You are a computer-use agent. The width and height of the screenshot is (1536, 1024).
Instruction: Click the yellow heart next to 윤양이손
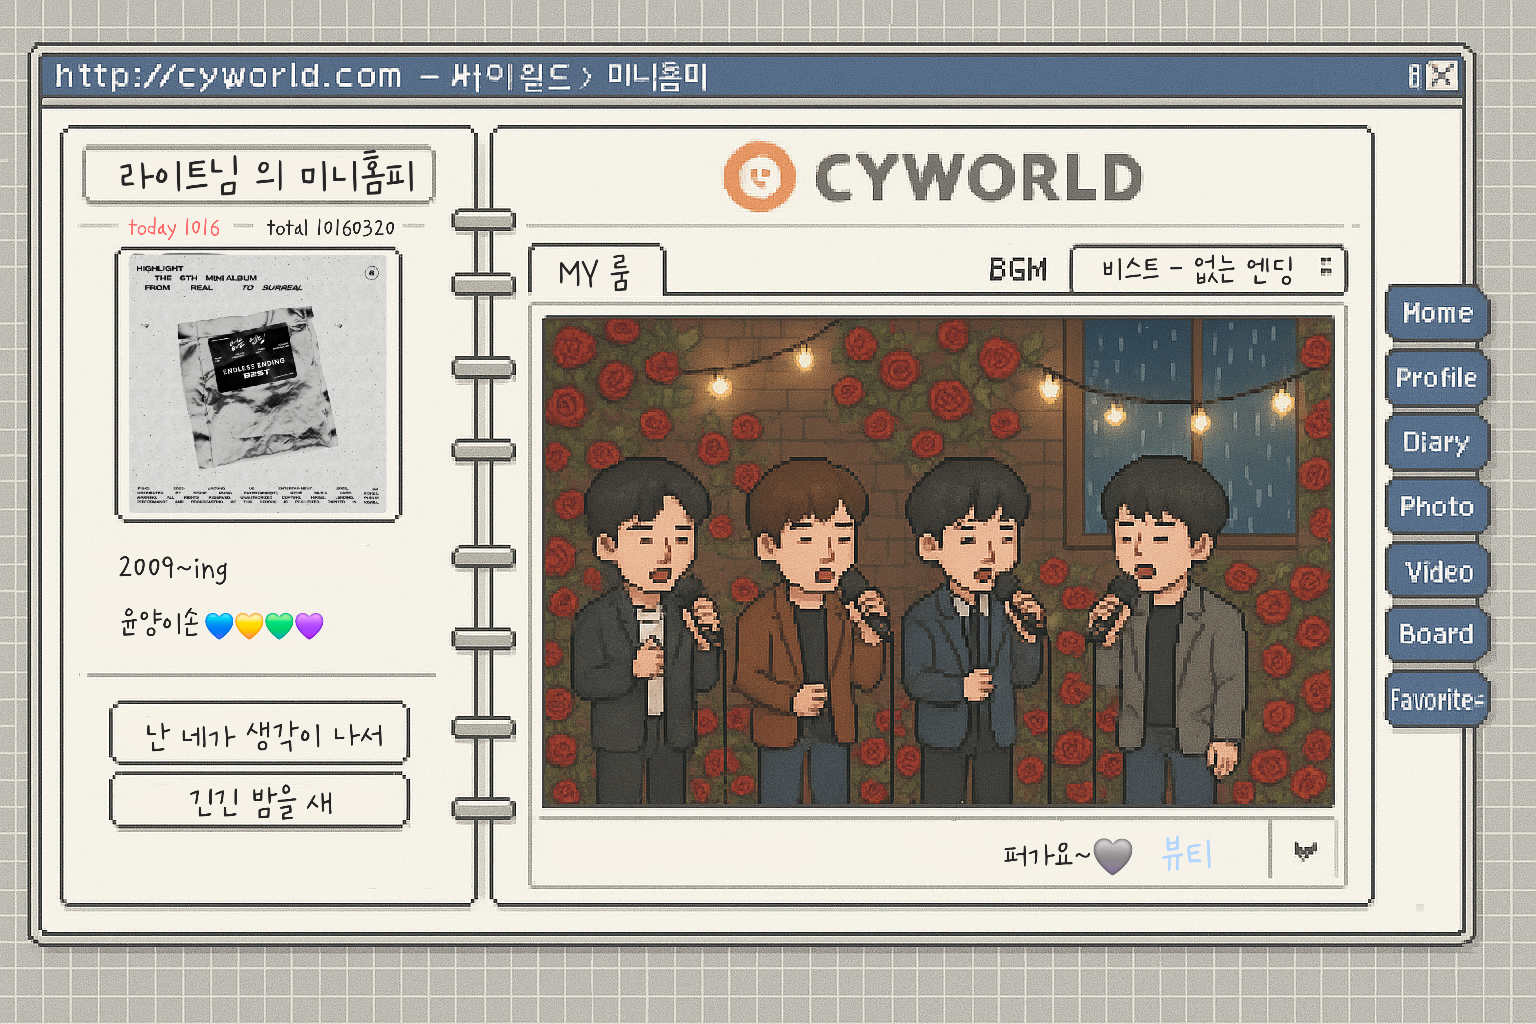tap(249, 626)
